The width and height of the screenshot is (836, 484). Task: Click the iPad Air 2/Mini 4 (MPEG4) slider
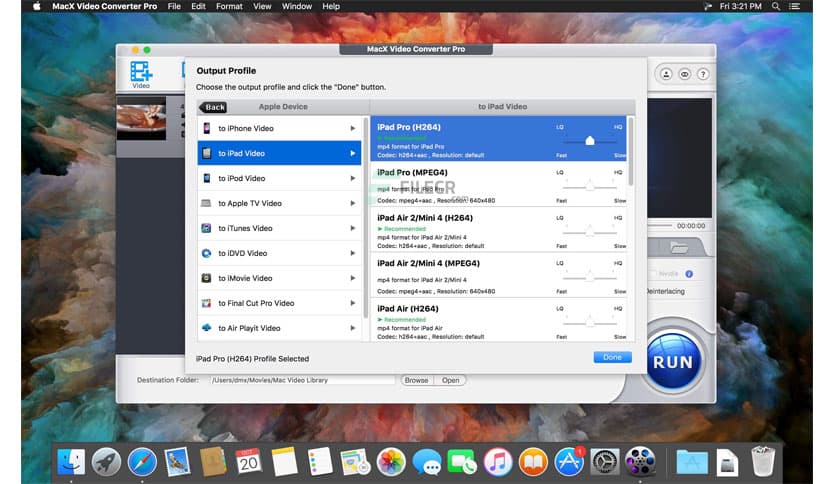[x=590, y=277]
